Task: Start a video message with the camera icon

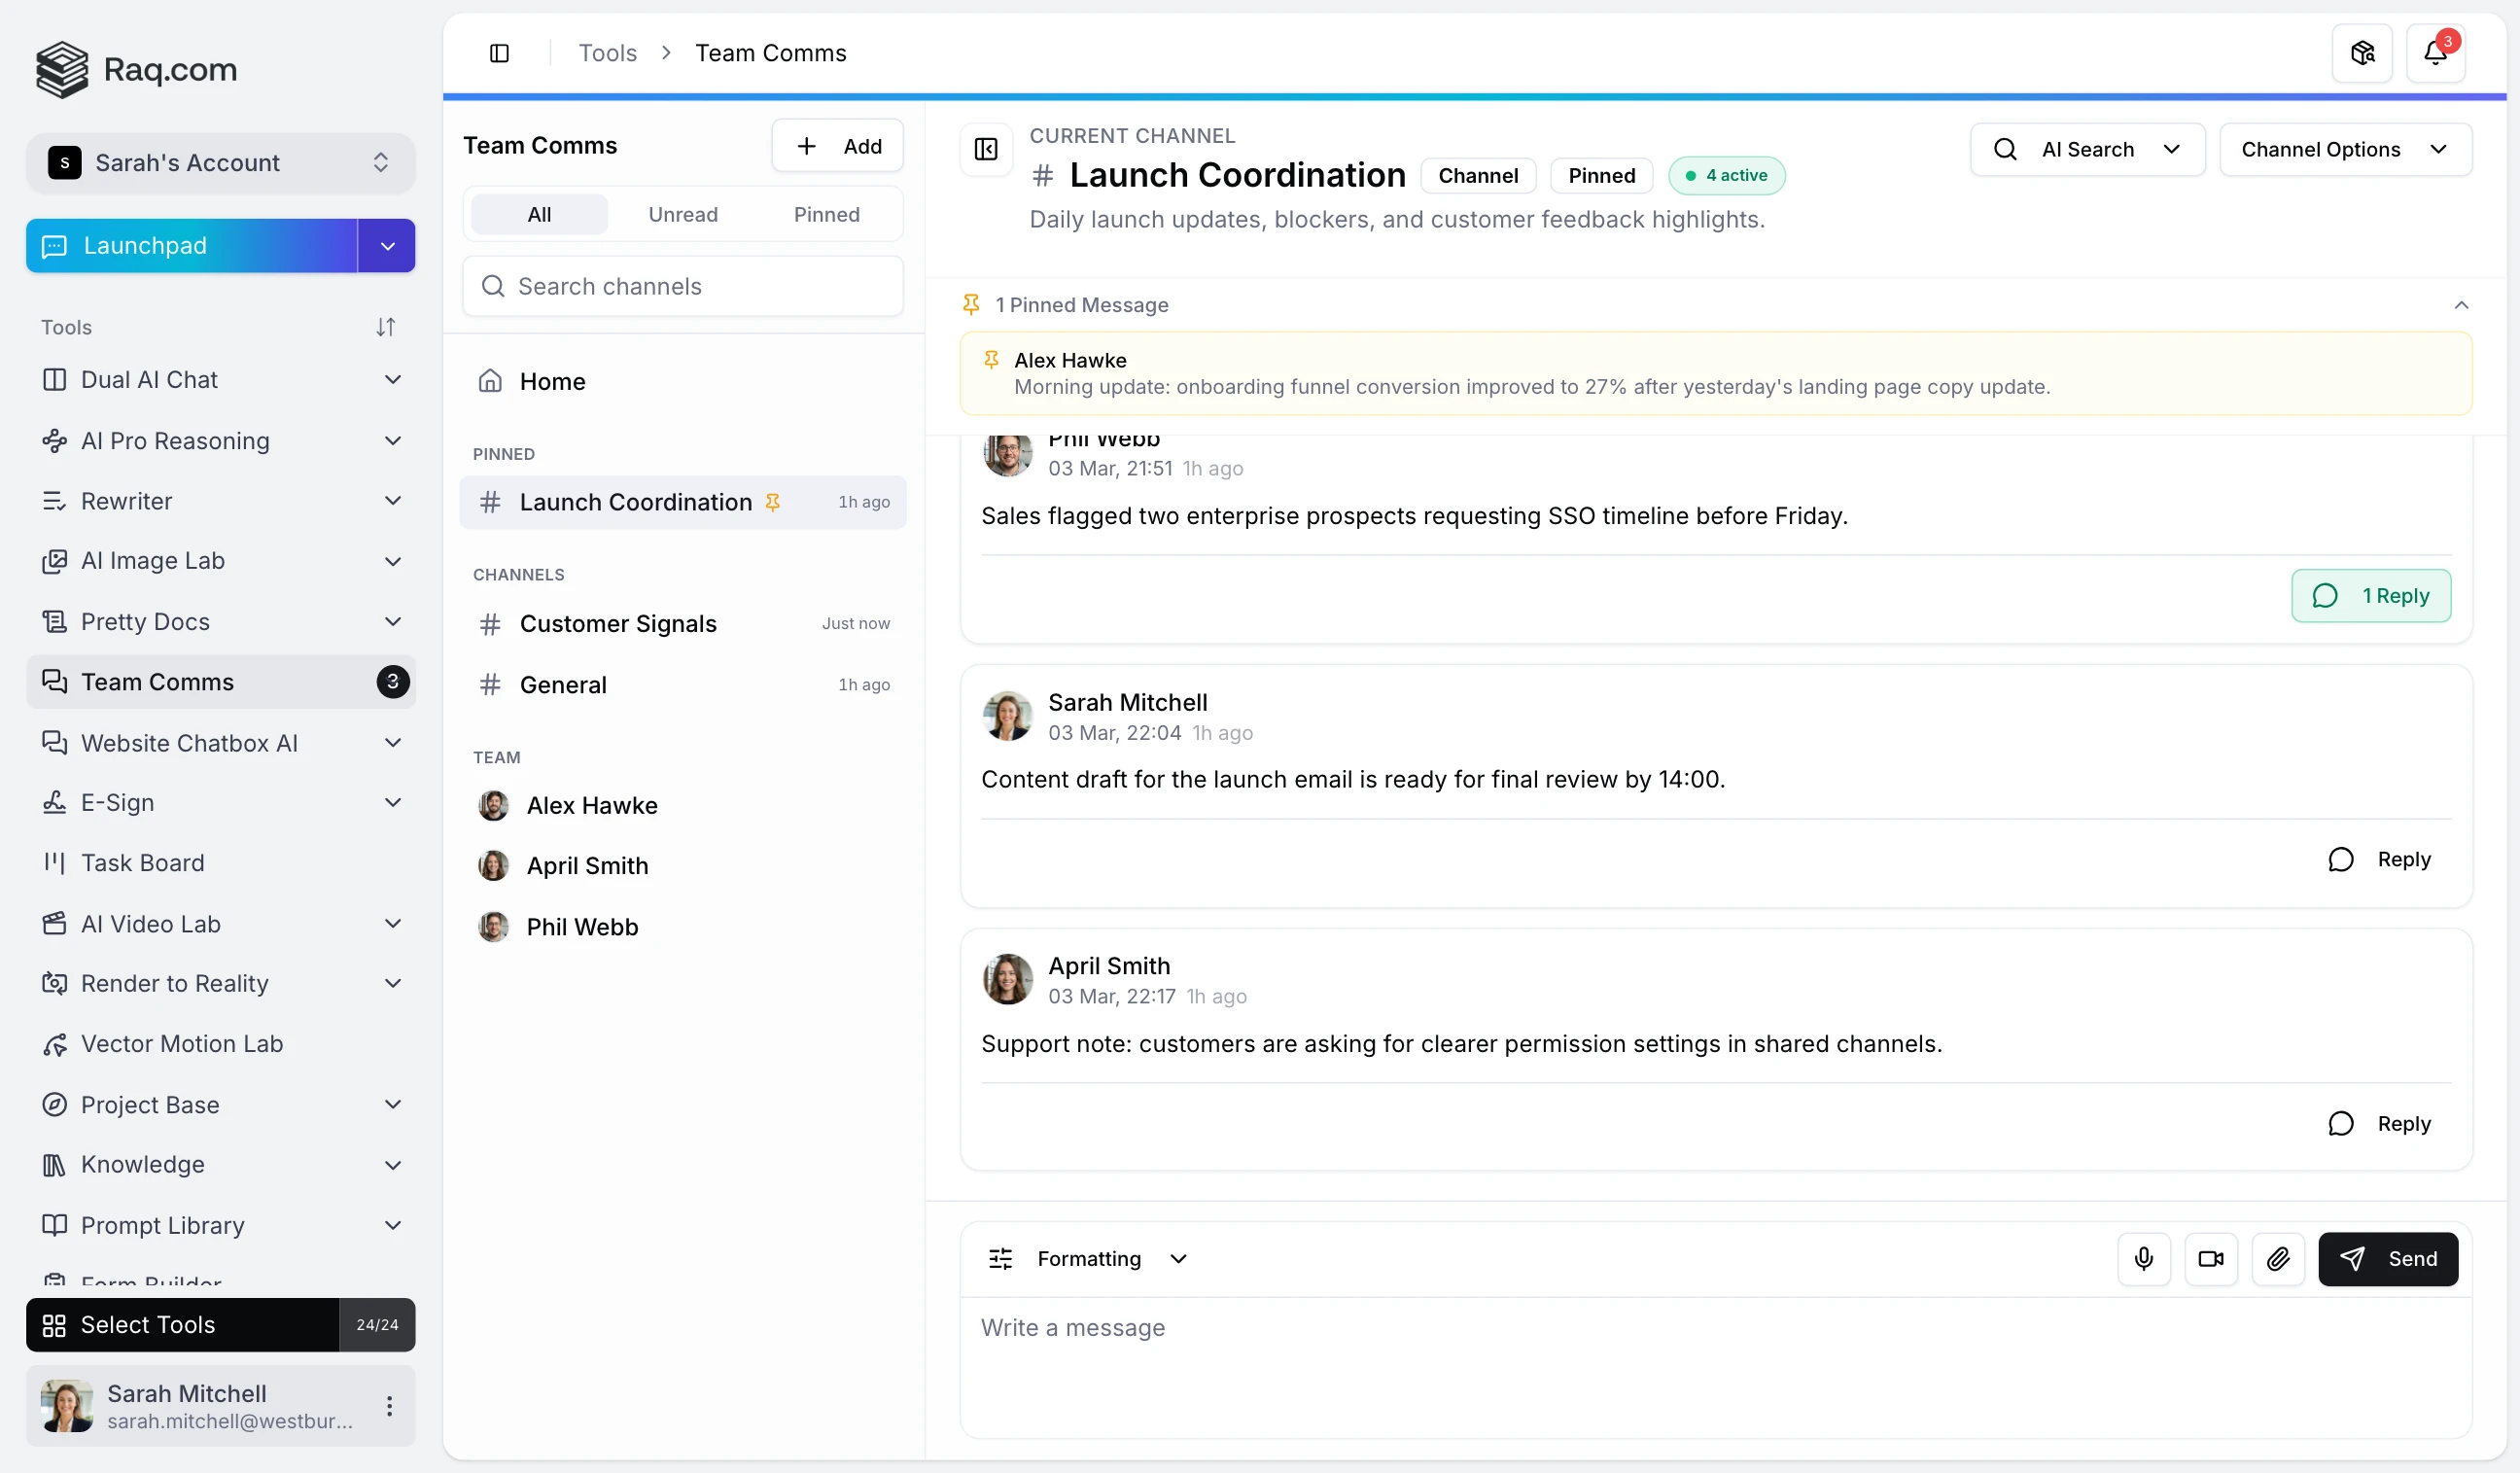Action: click(2211, 1259)
